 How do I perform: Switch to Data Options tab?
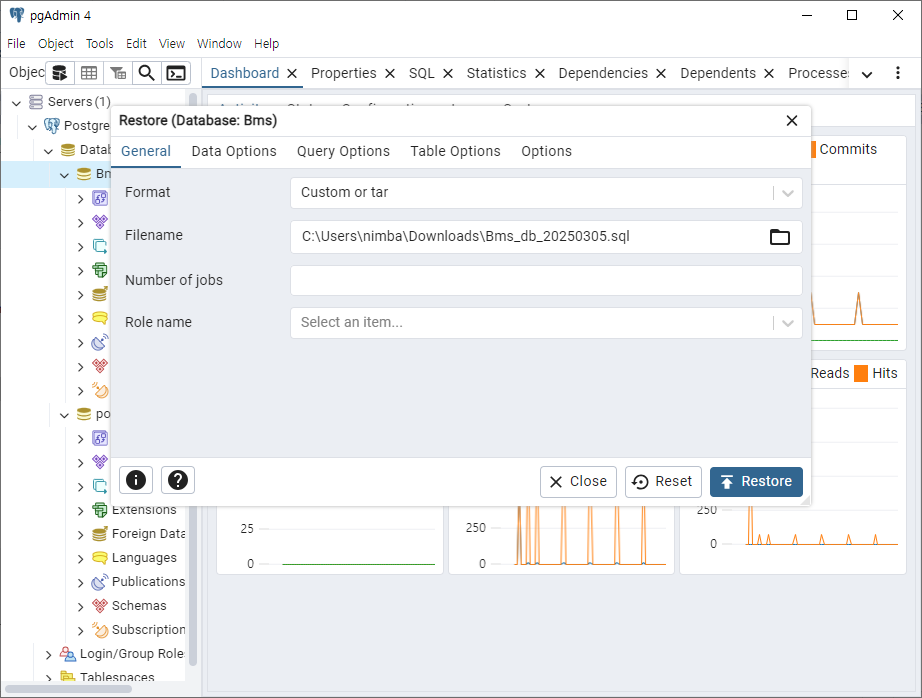234,151
